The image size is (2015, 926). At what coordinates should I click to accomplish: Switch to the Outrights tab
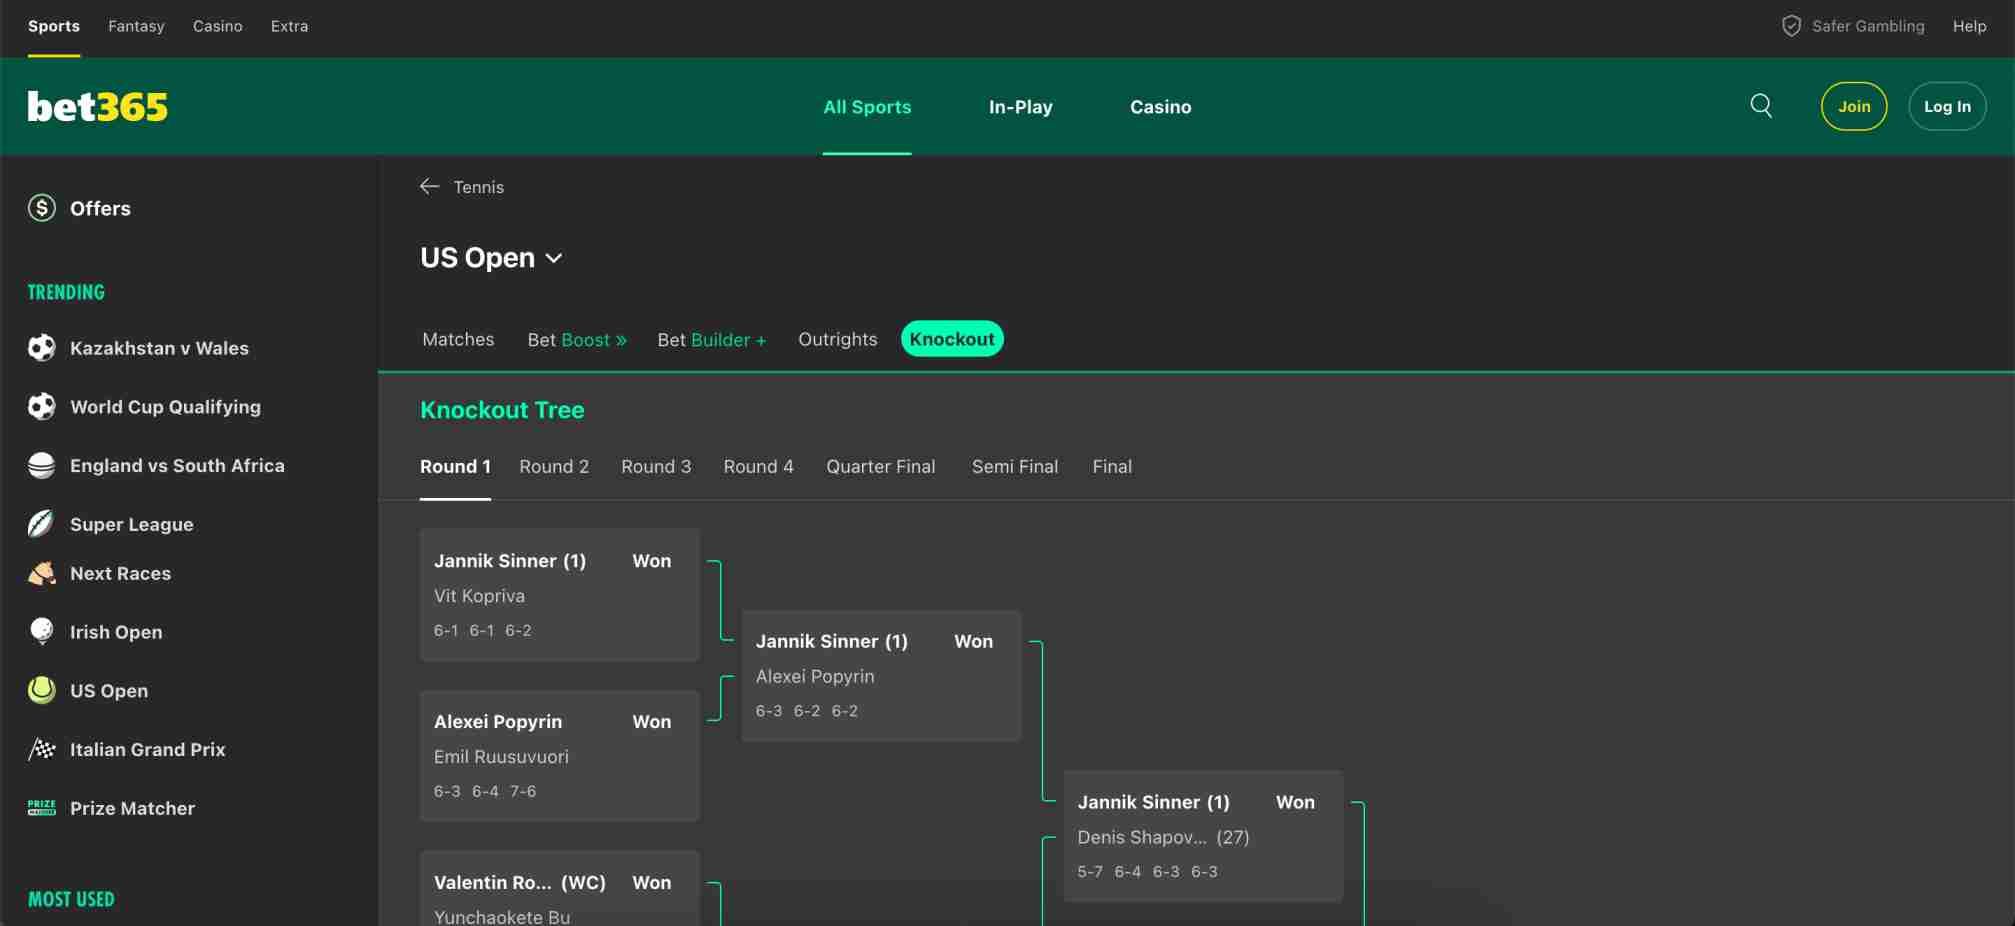[x=837, y=339]
